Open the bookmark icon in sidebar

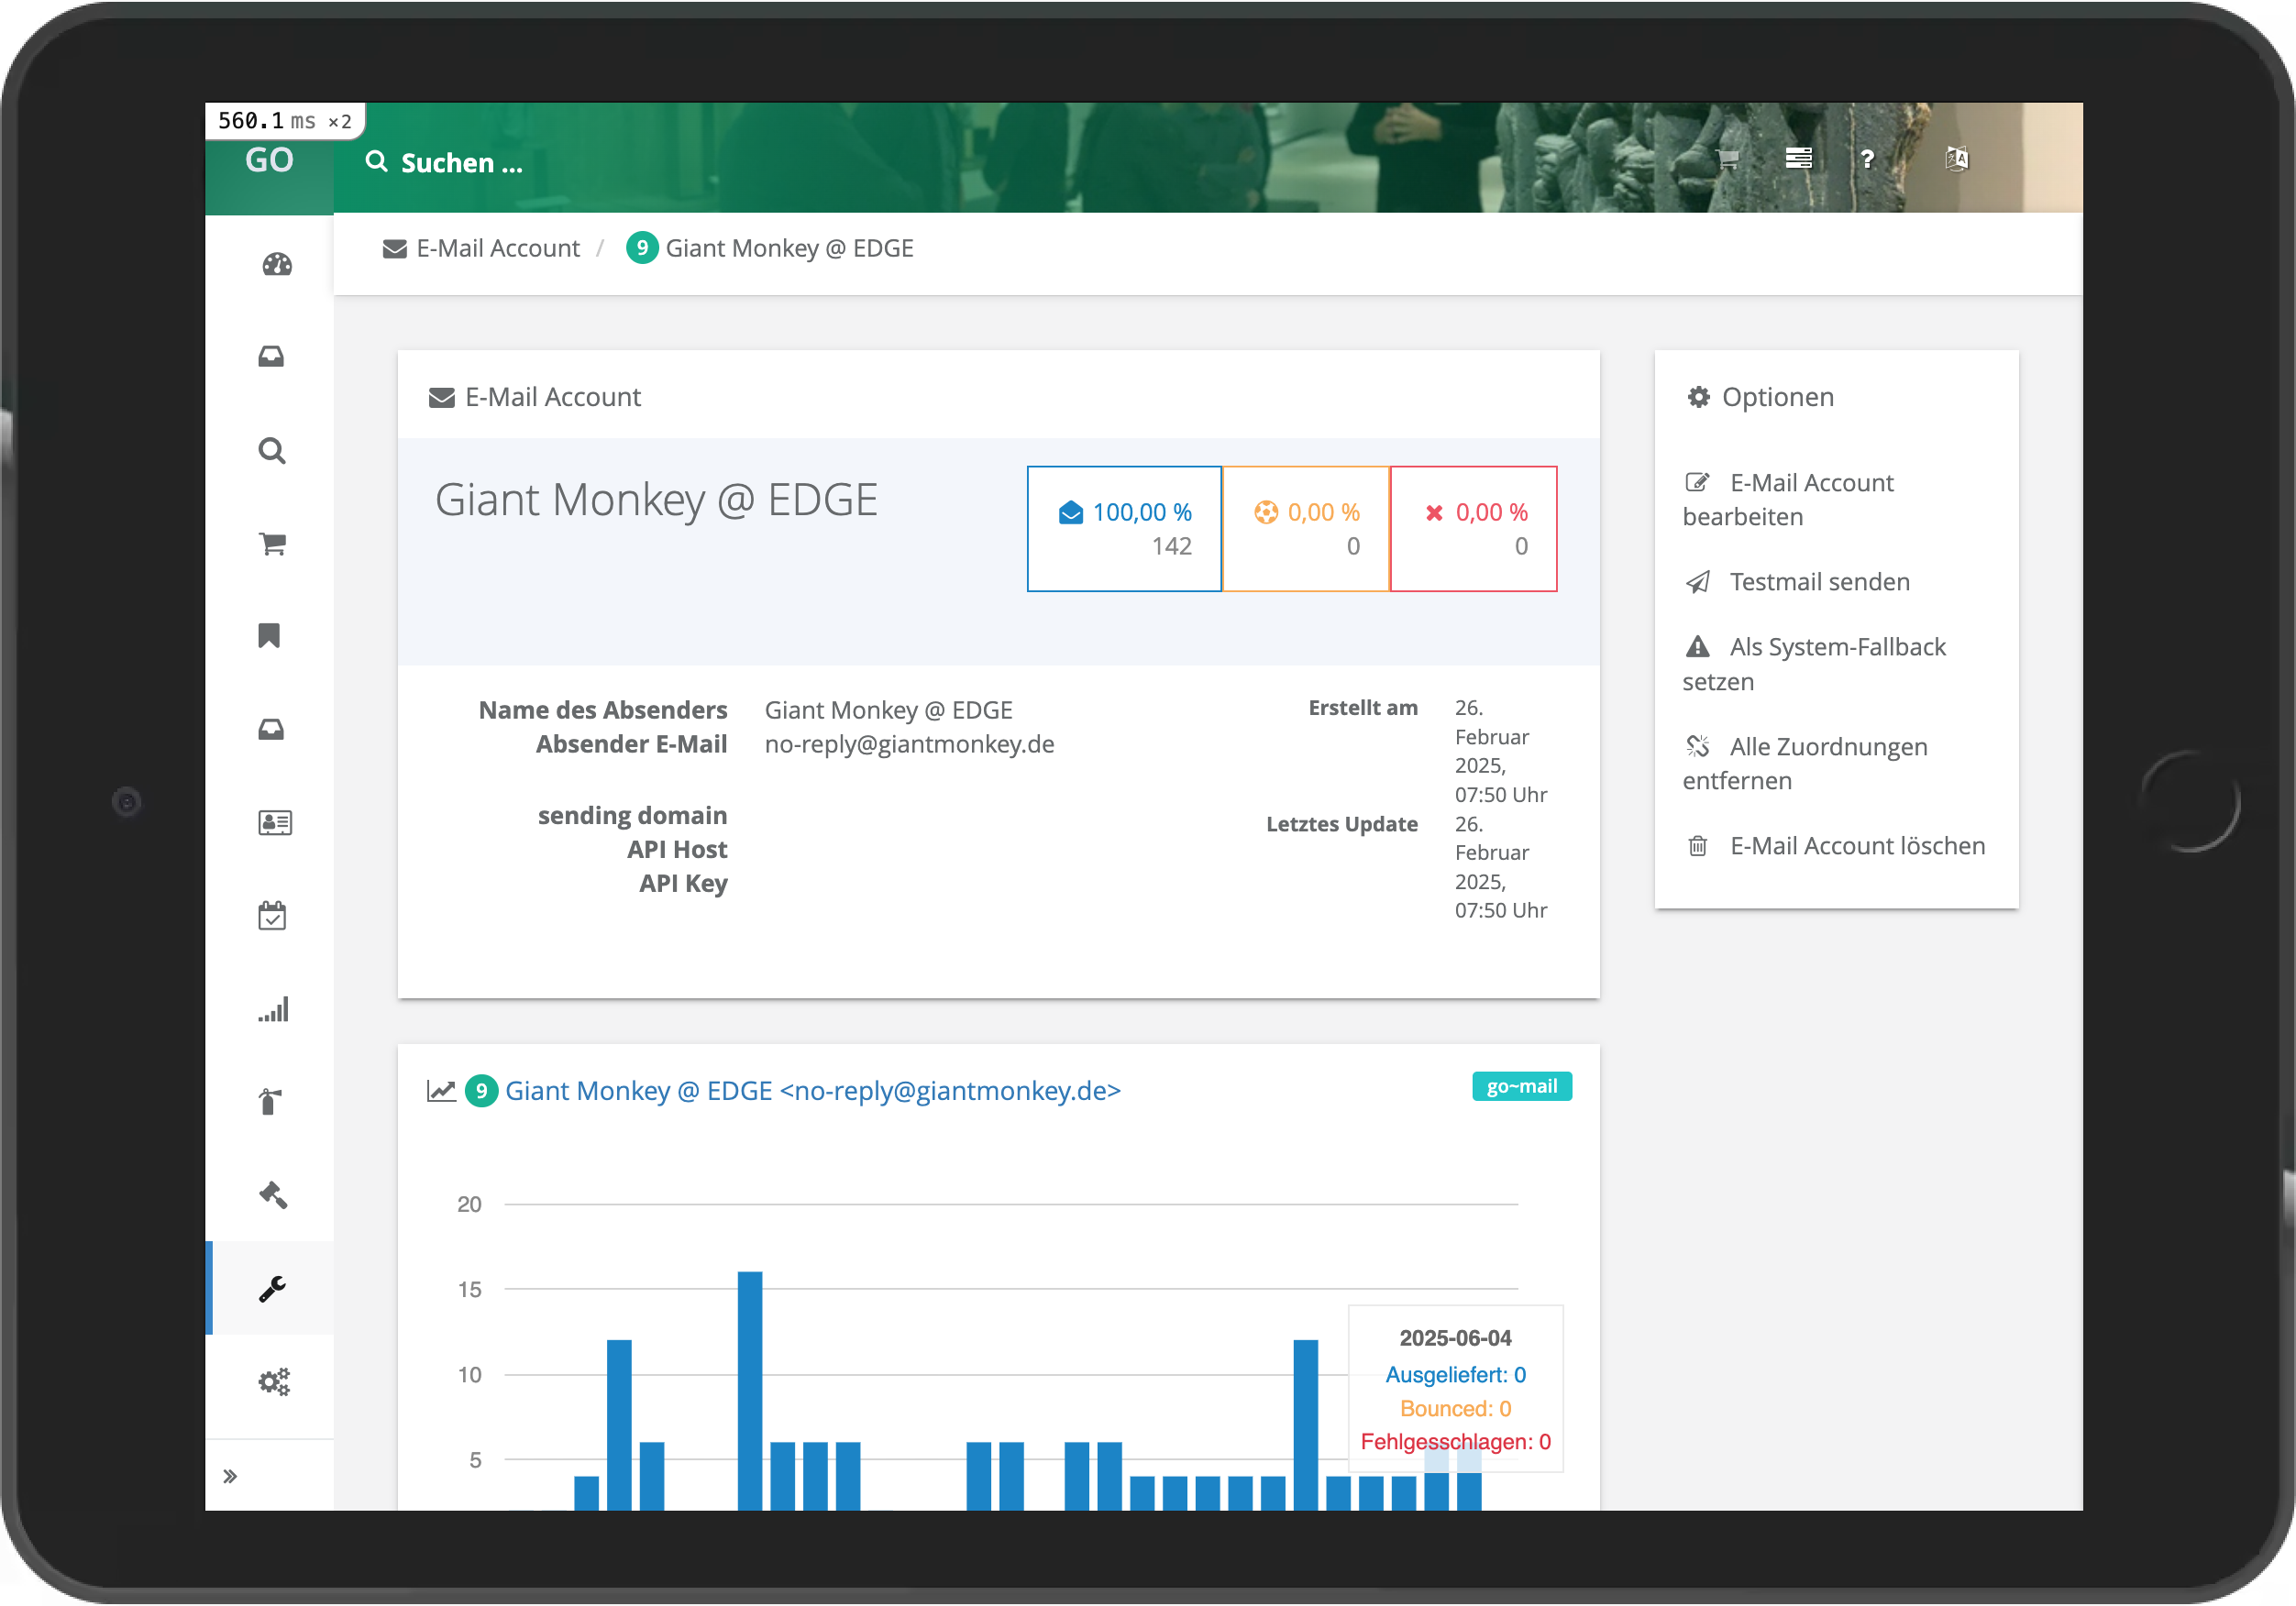(x=269, y=636)
